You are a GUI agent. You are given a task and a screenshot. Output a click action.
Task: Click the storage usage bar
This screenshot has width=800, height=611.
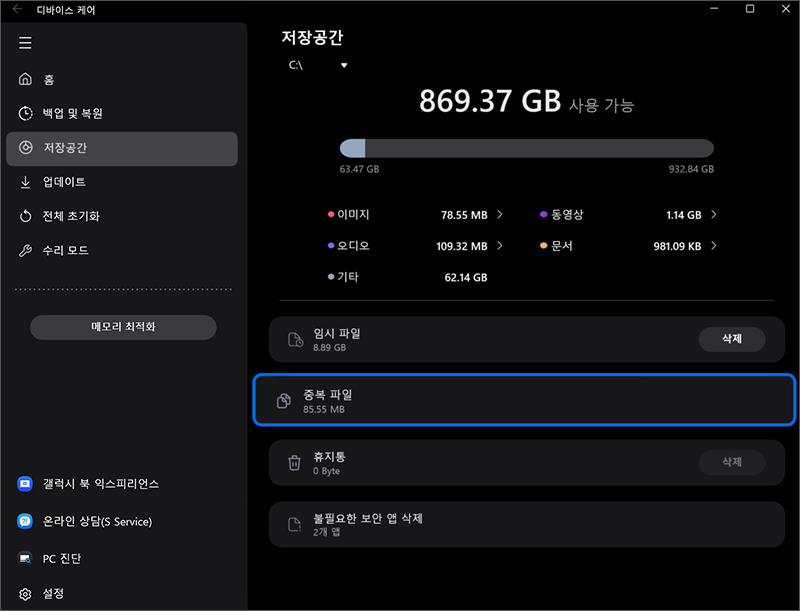pyautogui.click(x=526, y=148)
